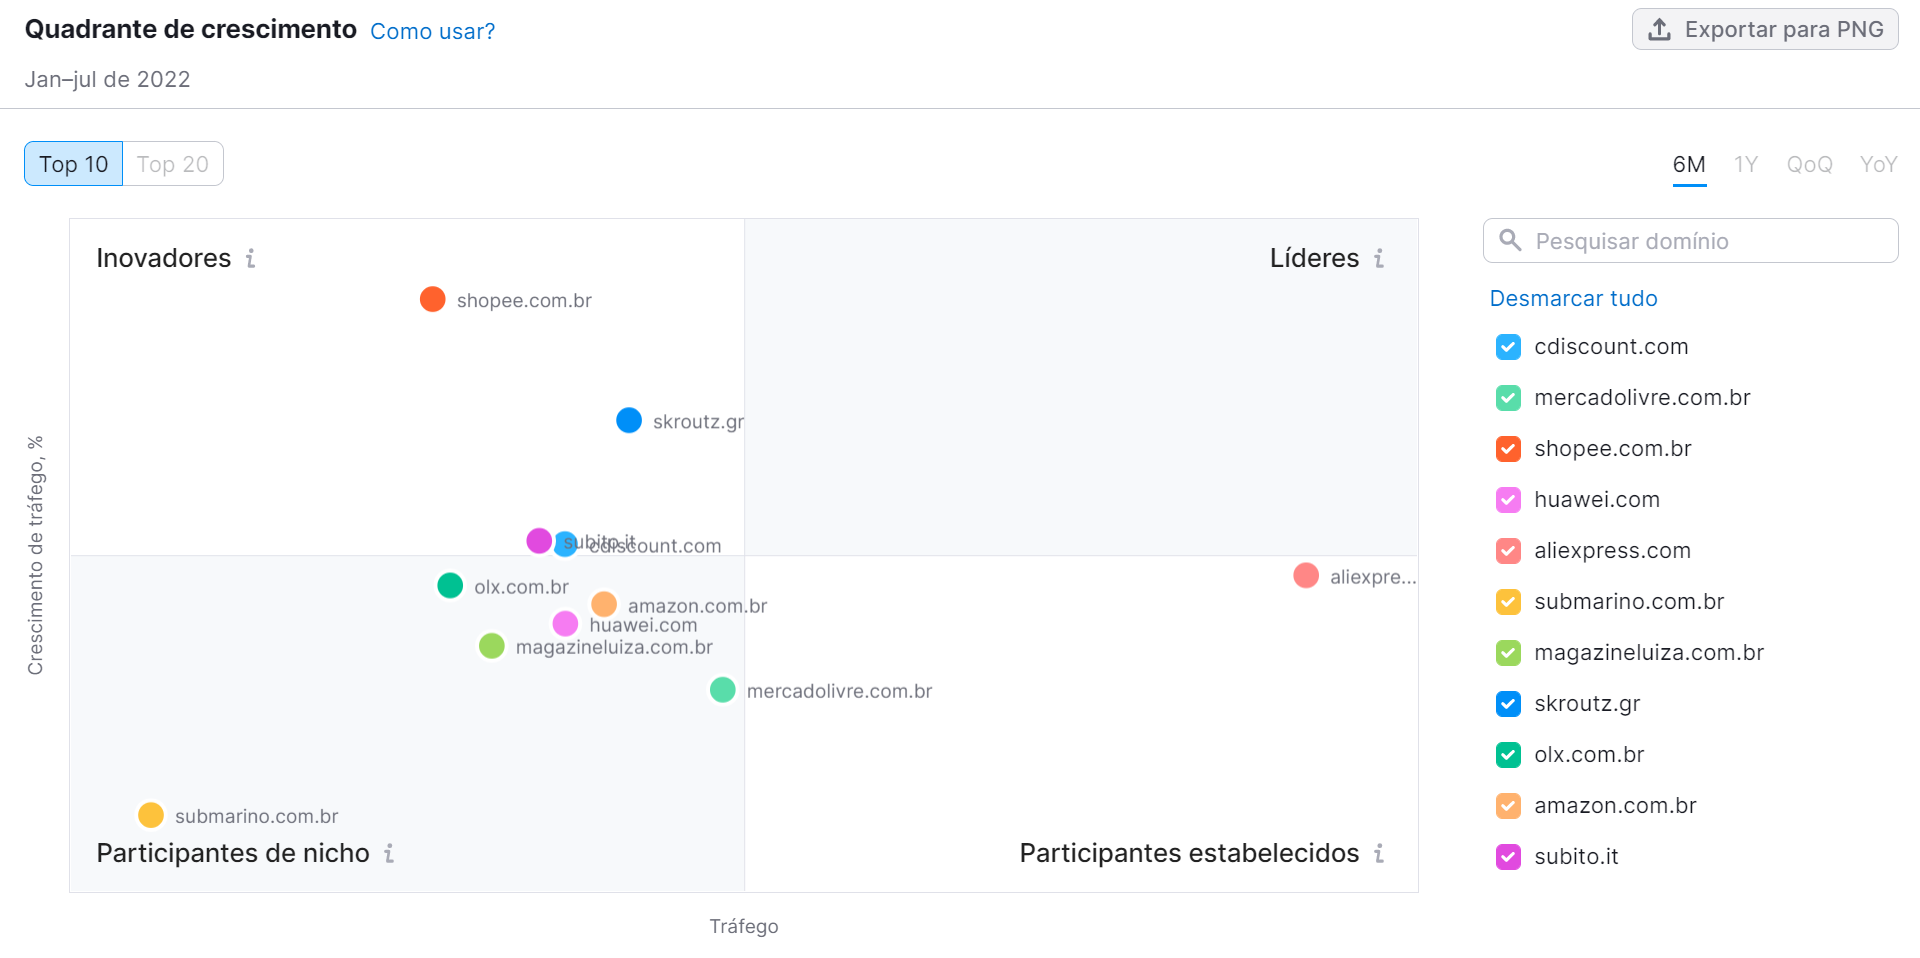Image resolution: width=1920 pixels, height=958 pixels.
Task: Click the aliexpress coral data point
Action: (1306, 575)
